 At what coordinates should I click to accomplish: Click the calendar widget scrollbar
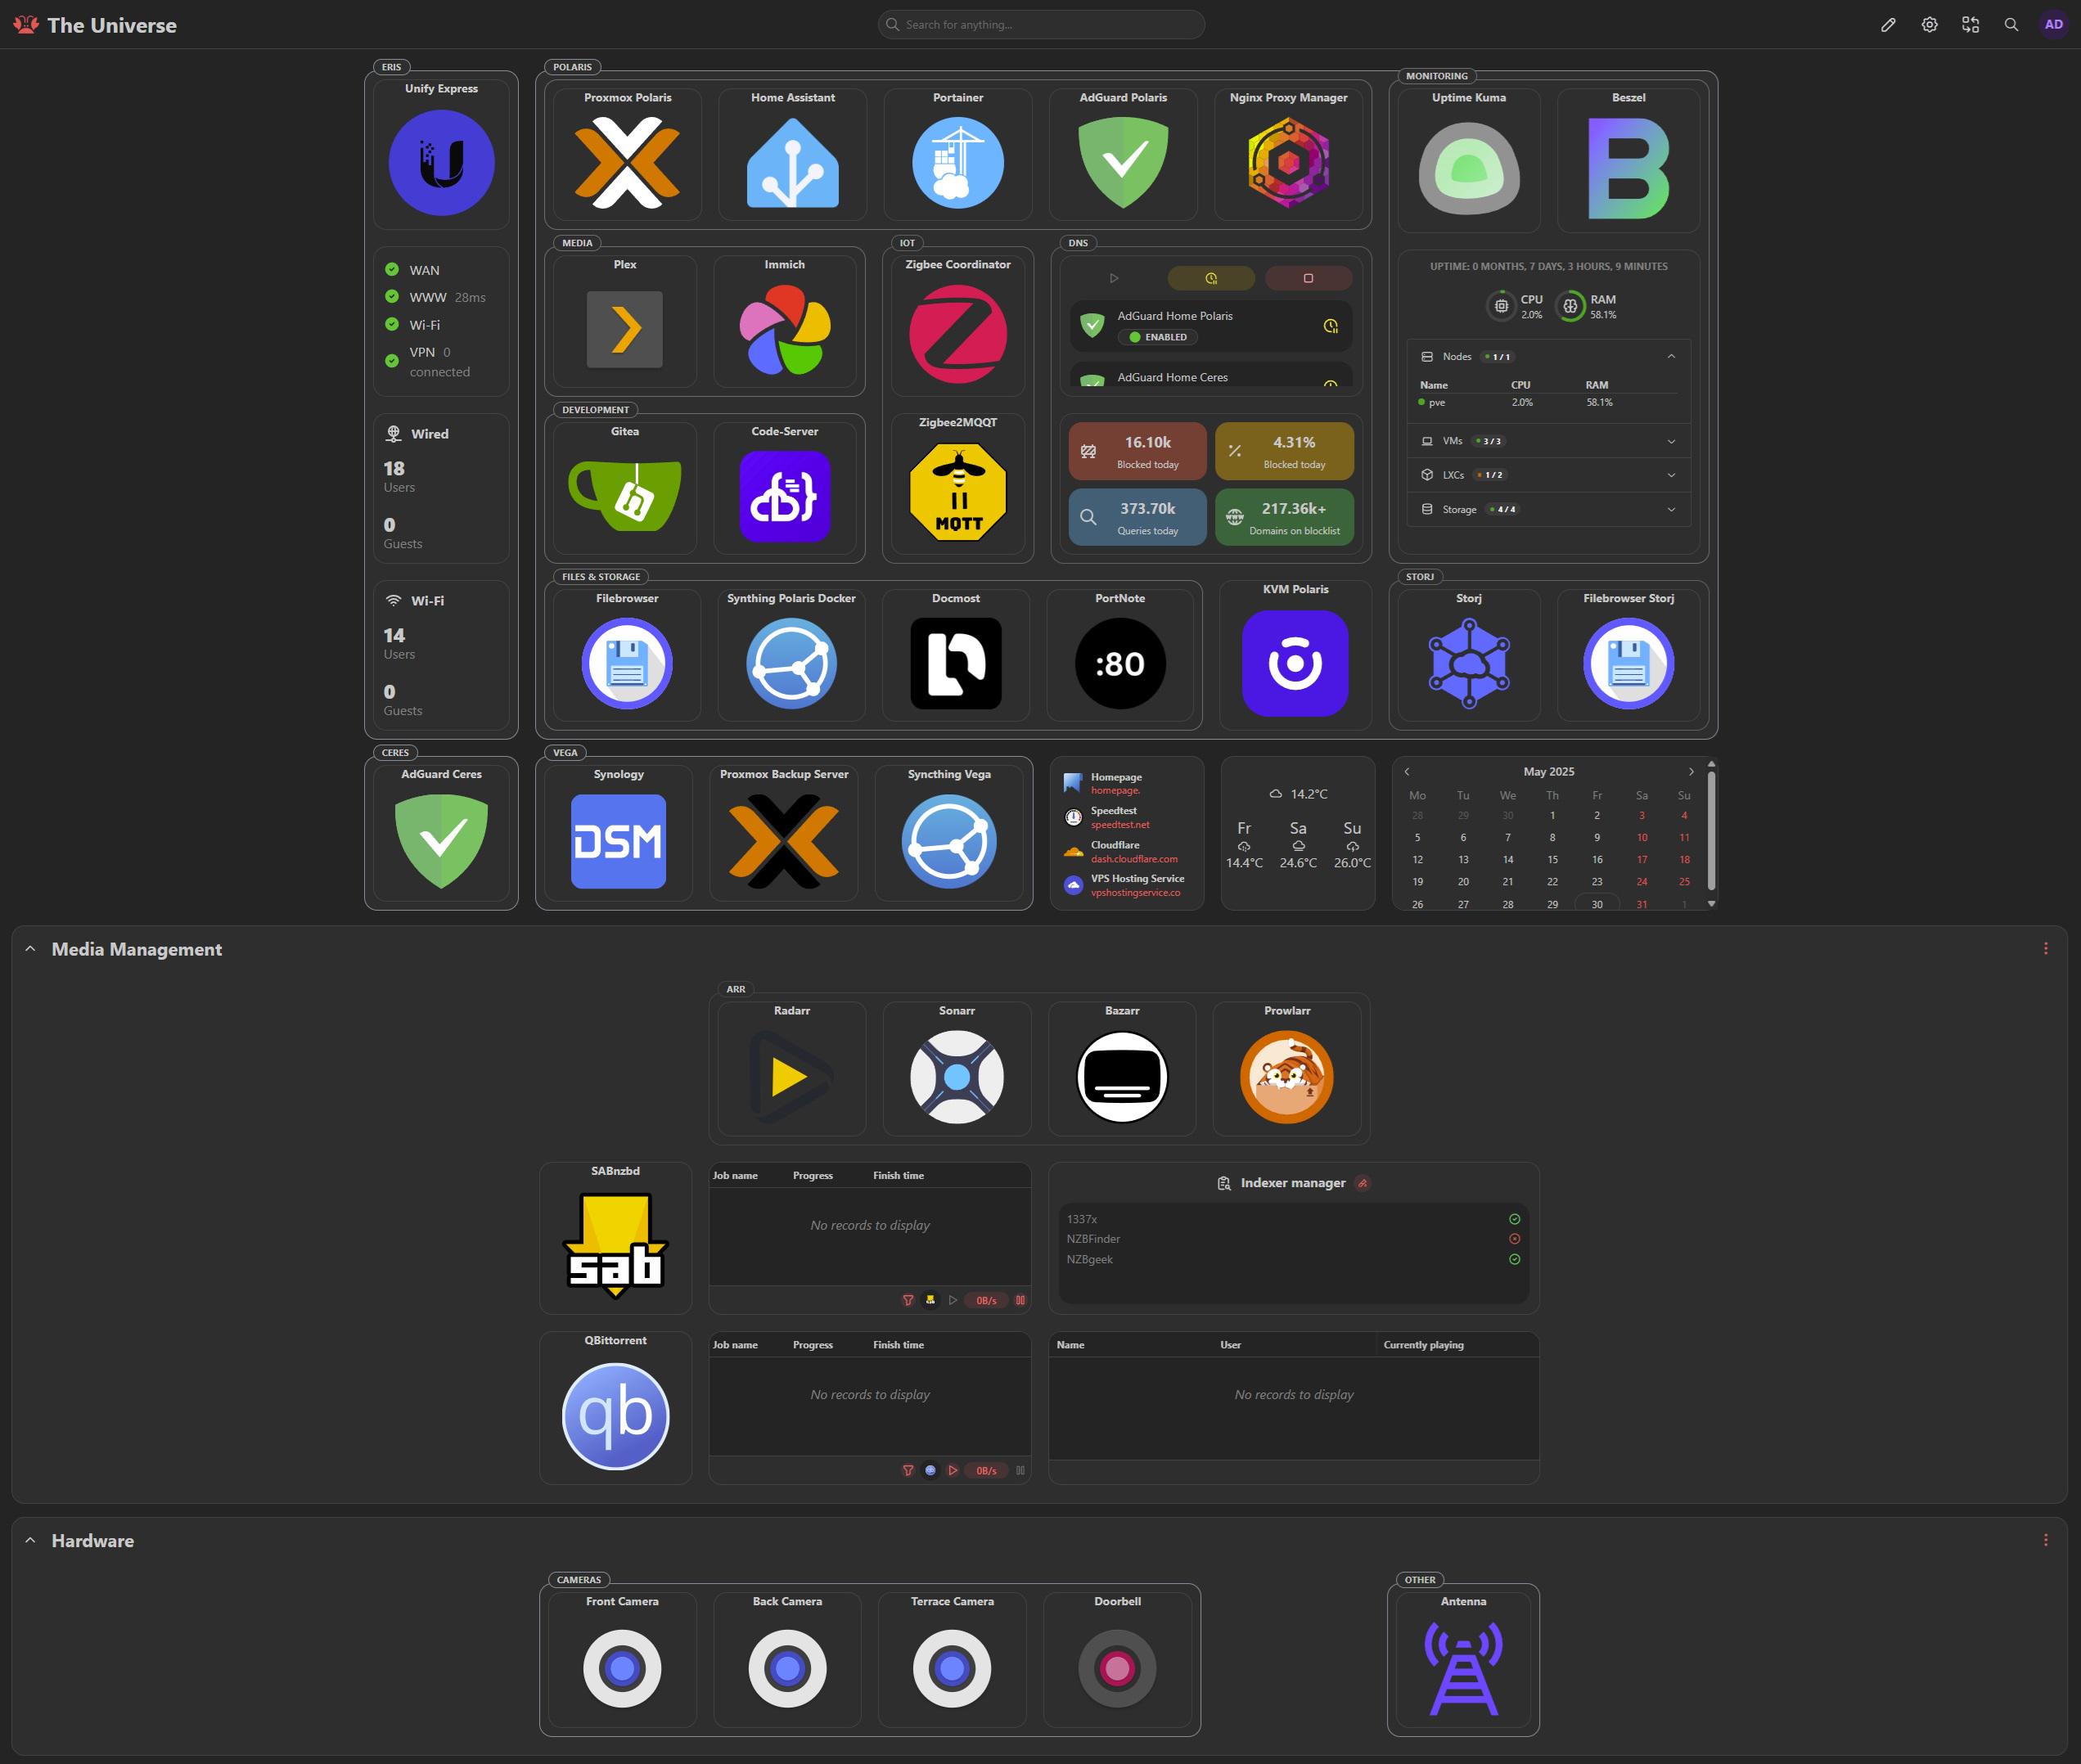click(x=1711, y=832)
